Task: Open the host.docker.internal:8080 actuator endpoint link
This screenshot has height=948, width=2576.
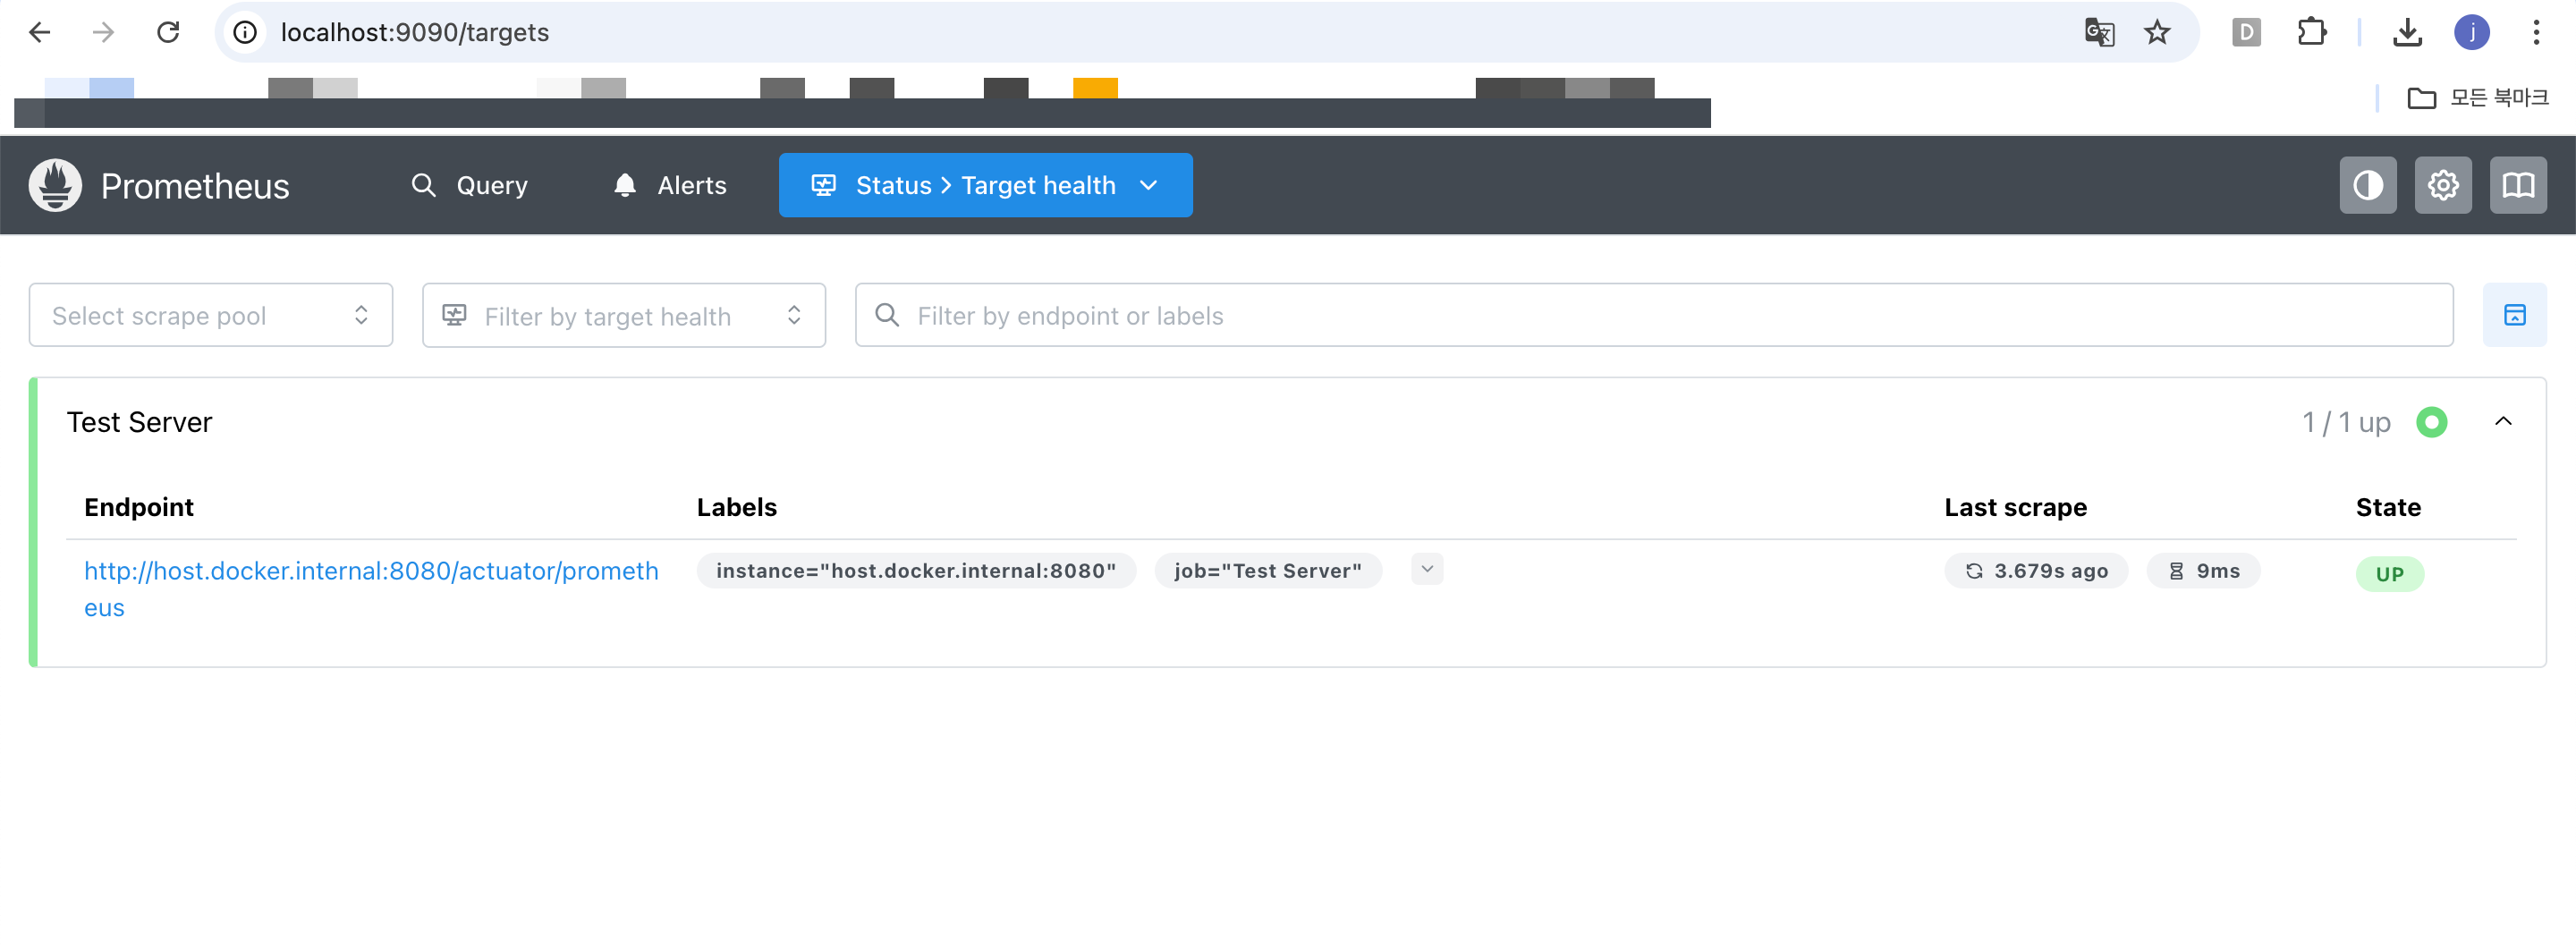Action: click(x=371, y=589)
